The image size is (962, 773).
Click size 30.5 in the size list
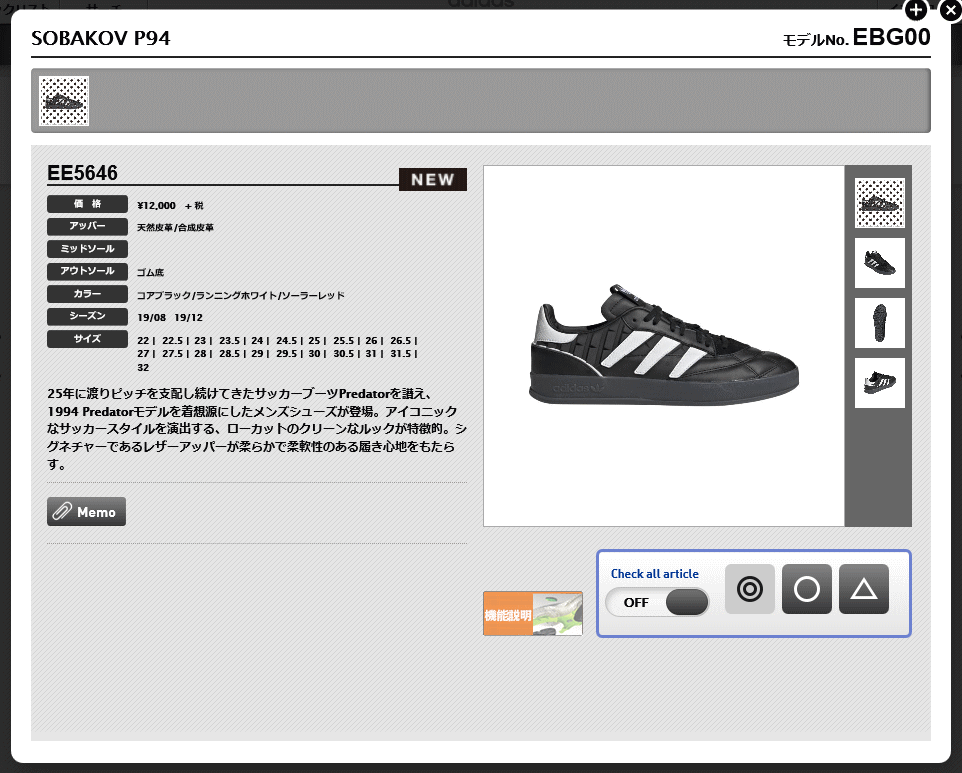click(x=344, y=354)
